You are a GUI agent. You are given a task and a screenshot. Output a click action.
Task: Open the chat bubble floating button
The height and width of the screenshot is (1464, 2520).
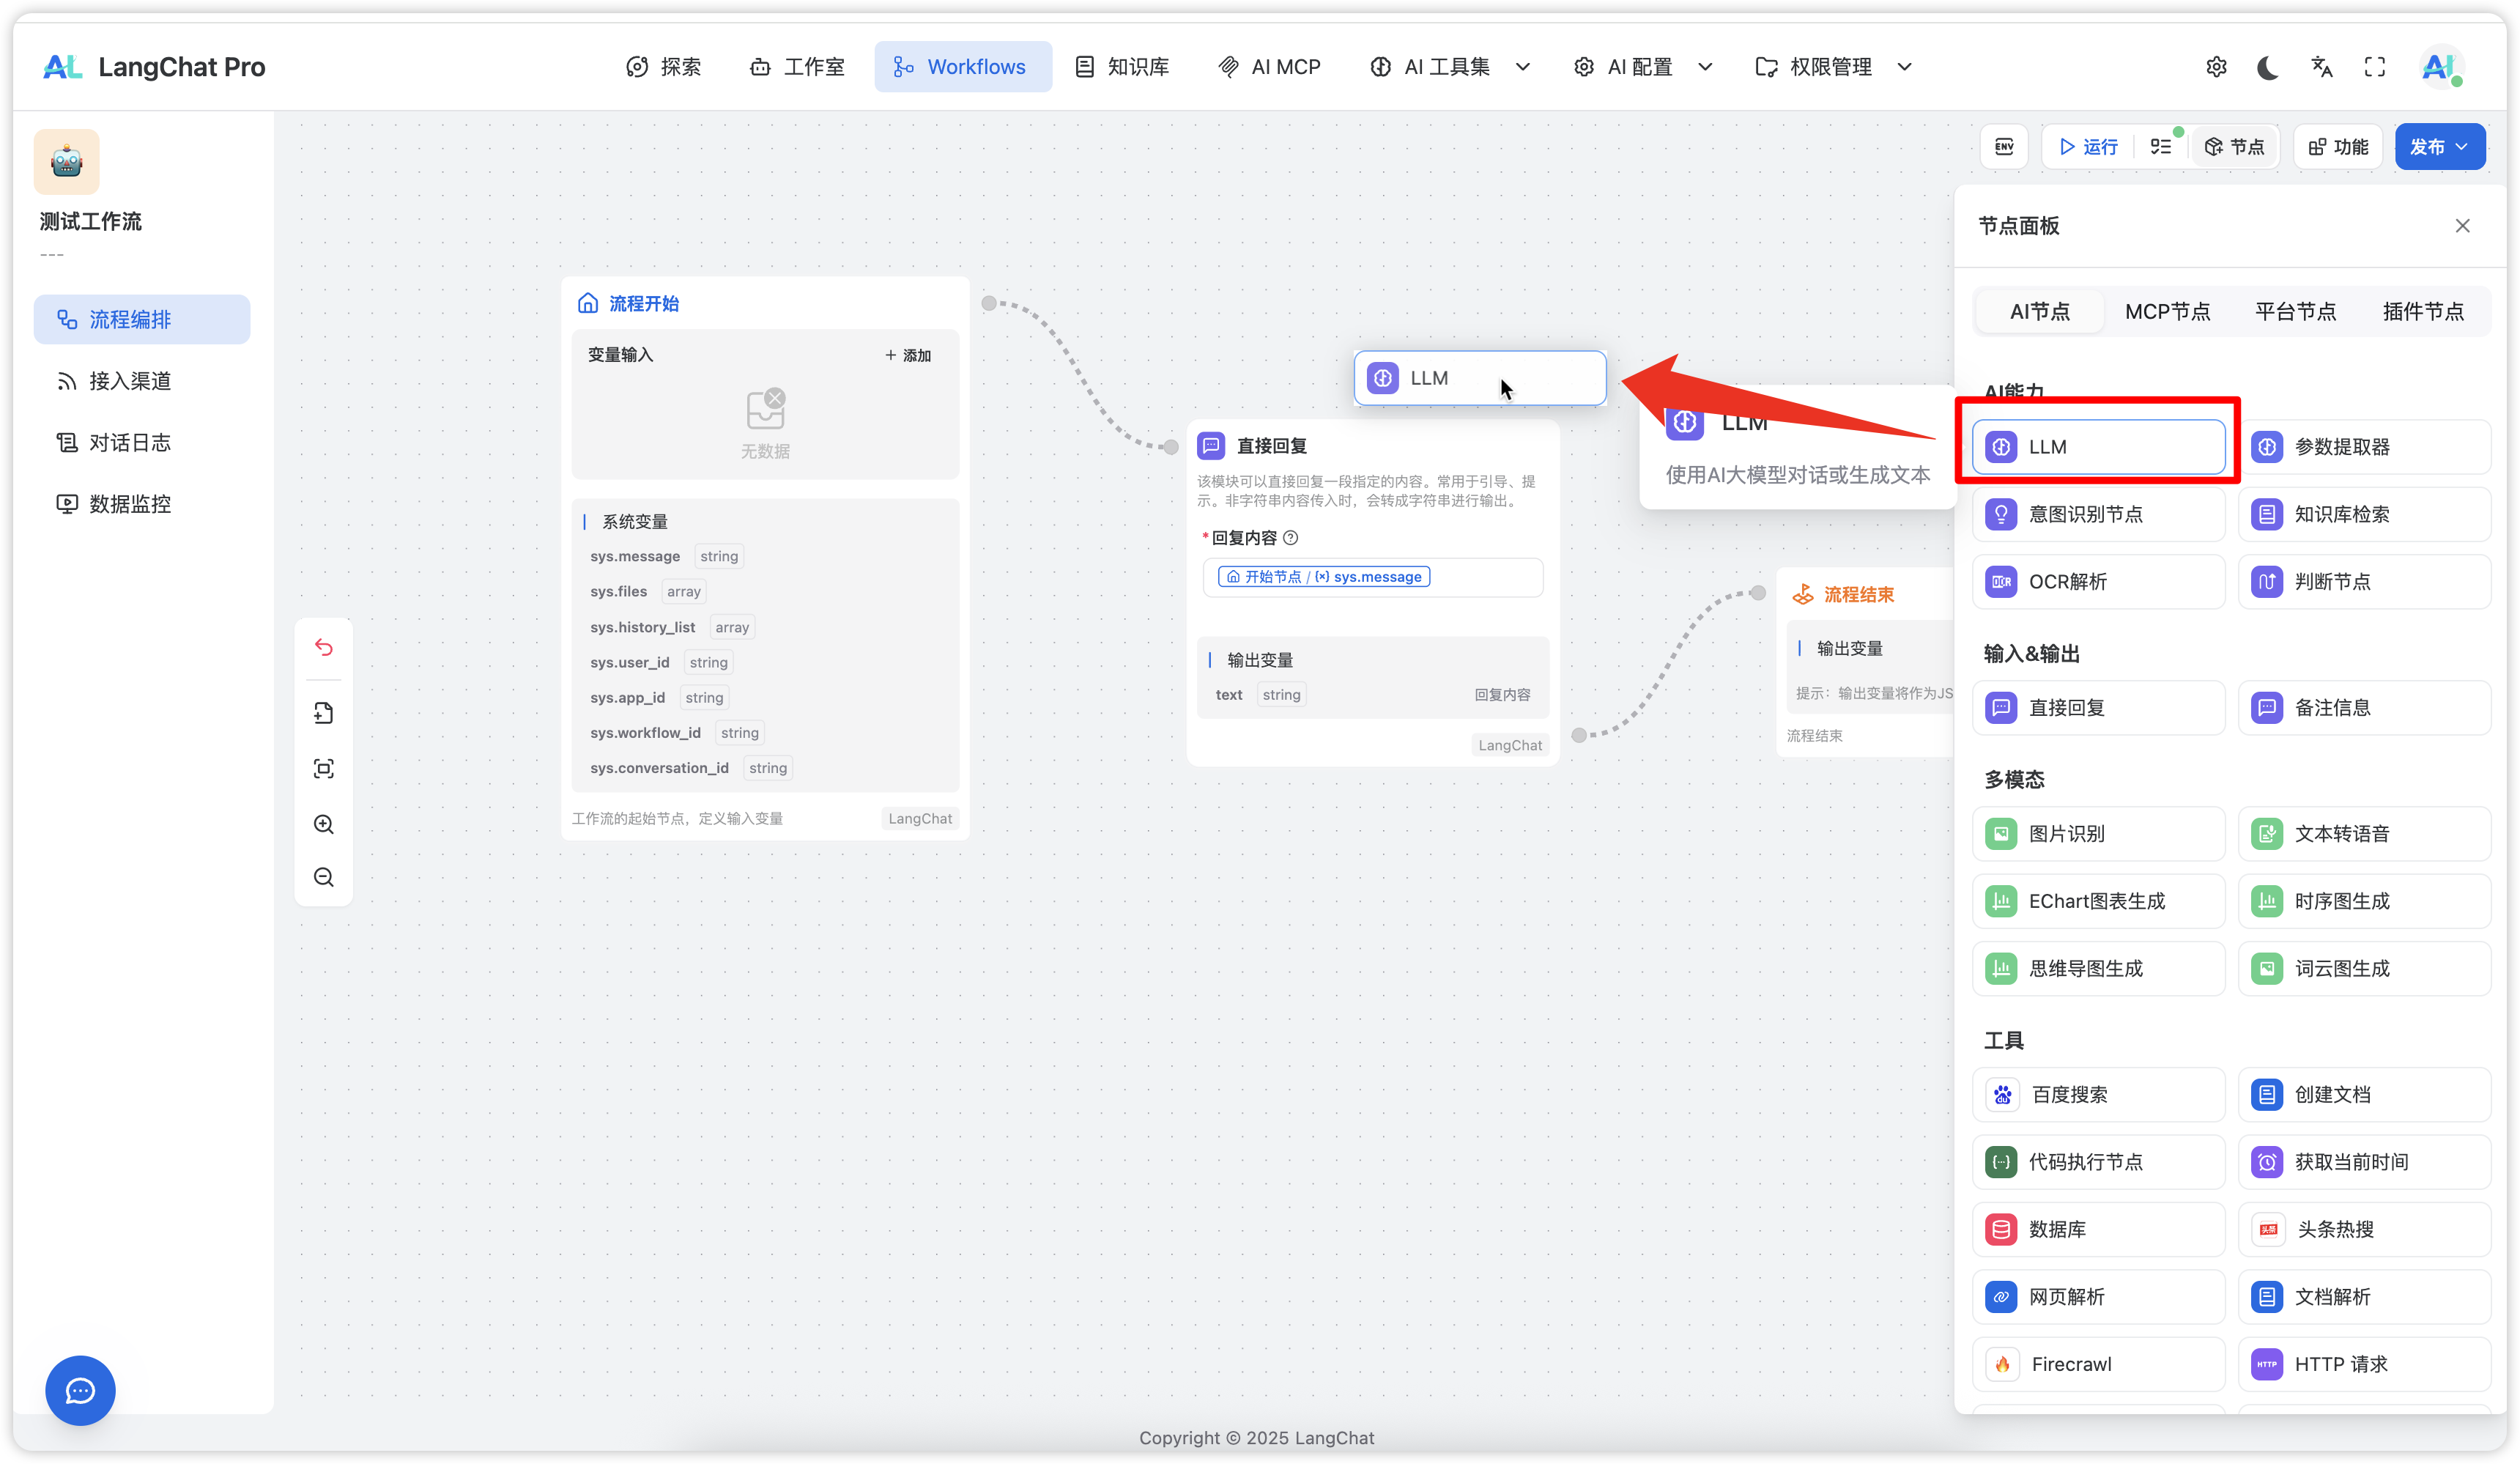(80, 1390)
